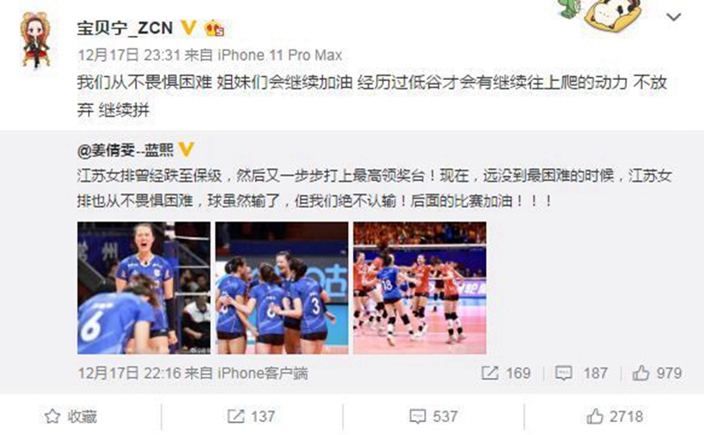
Task: Click the iPhone 11 Pro Max source link
Action: 280,55
